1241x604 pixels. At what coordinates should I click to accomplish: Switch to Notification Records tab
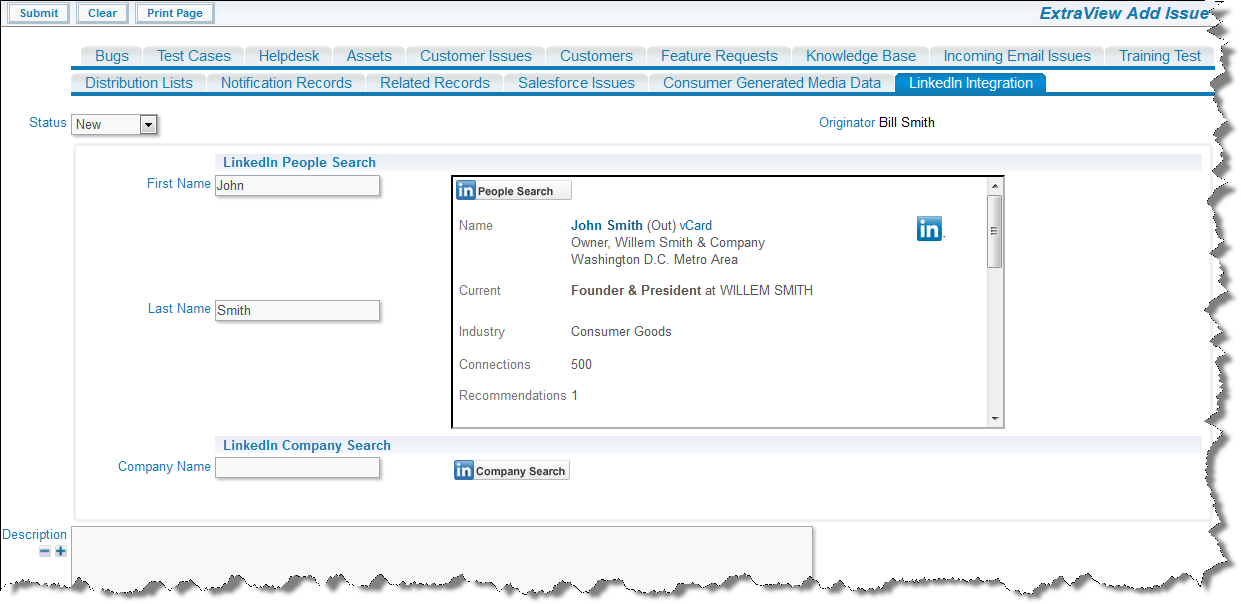[286, 83]
